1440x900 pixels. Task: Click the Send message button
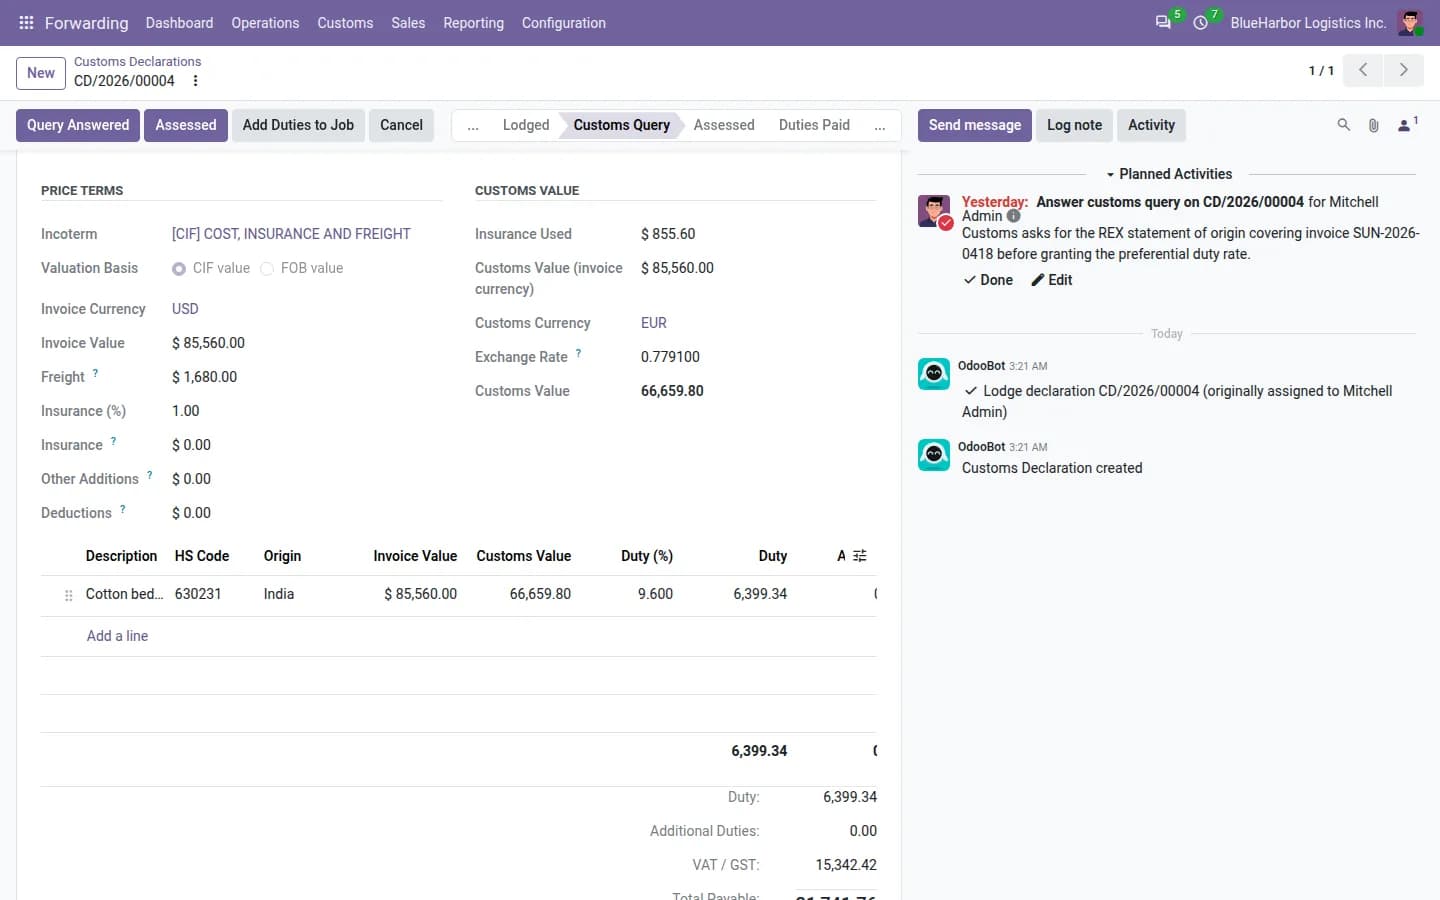tap(975, 125)
